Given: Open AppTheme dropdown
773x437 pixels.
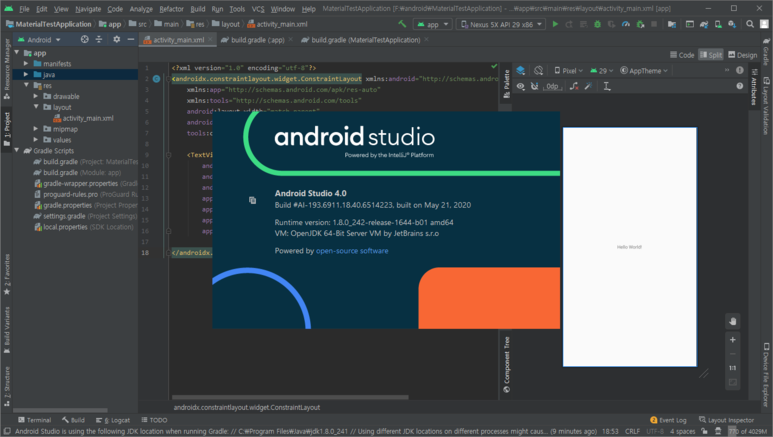Looking at the screenshot, I should tap(644, 71).
